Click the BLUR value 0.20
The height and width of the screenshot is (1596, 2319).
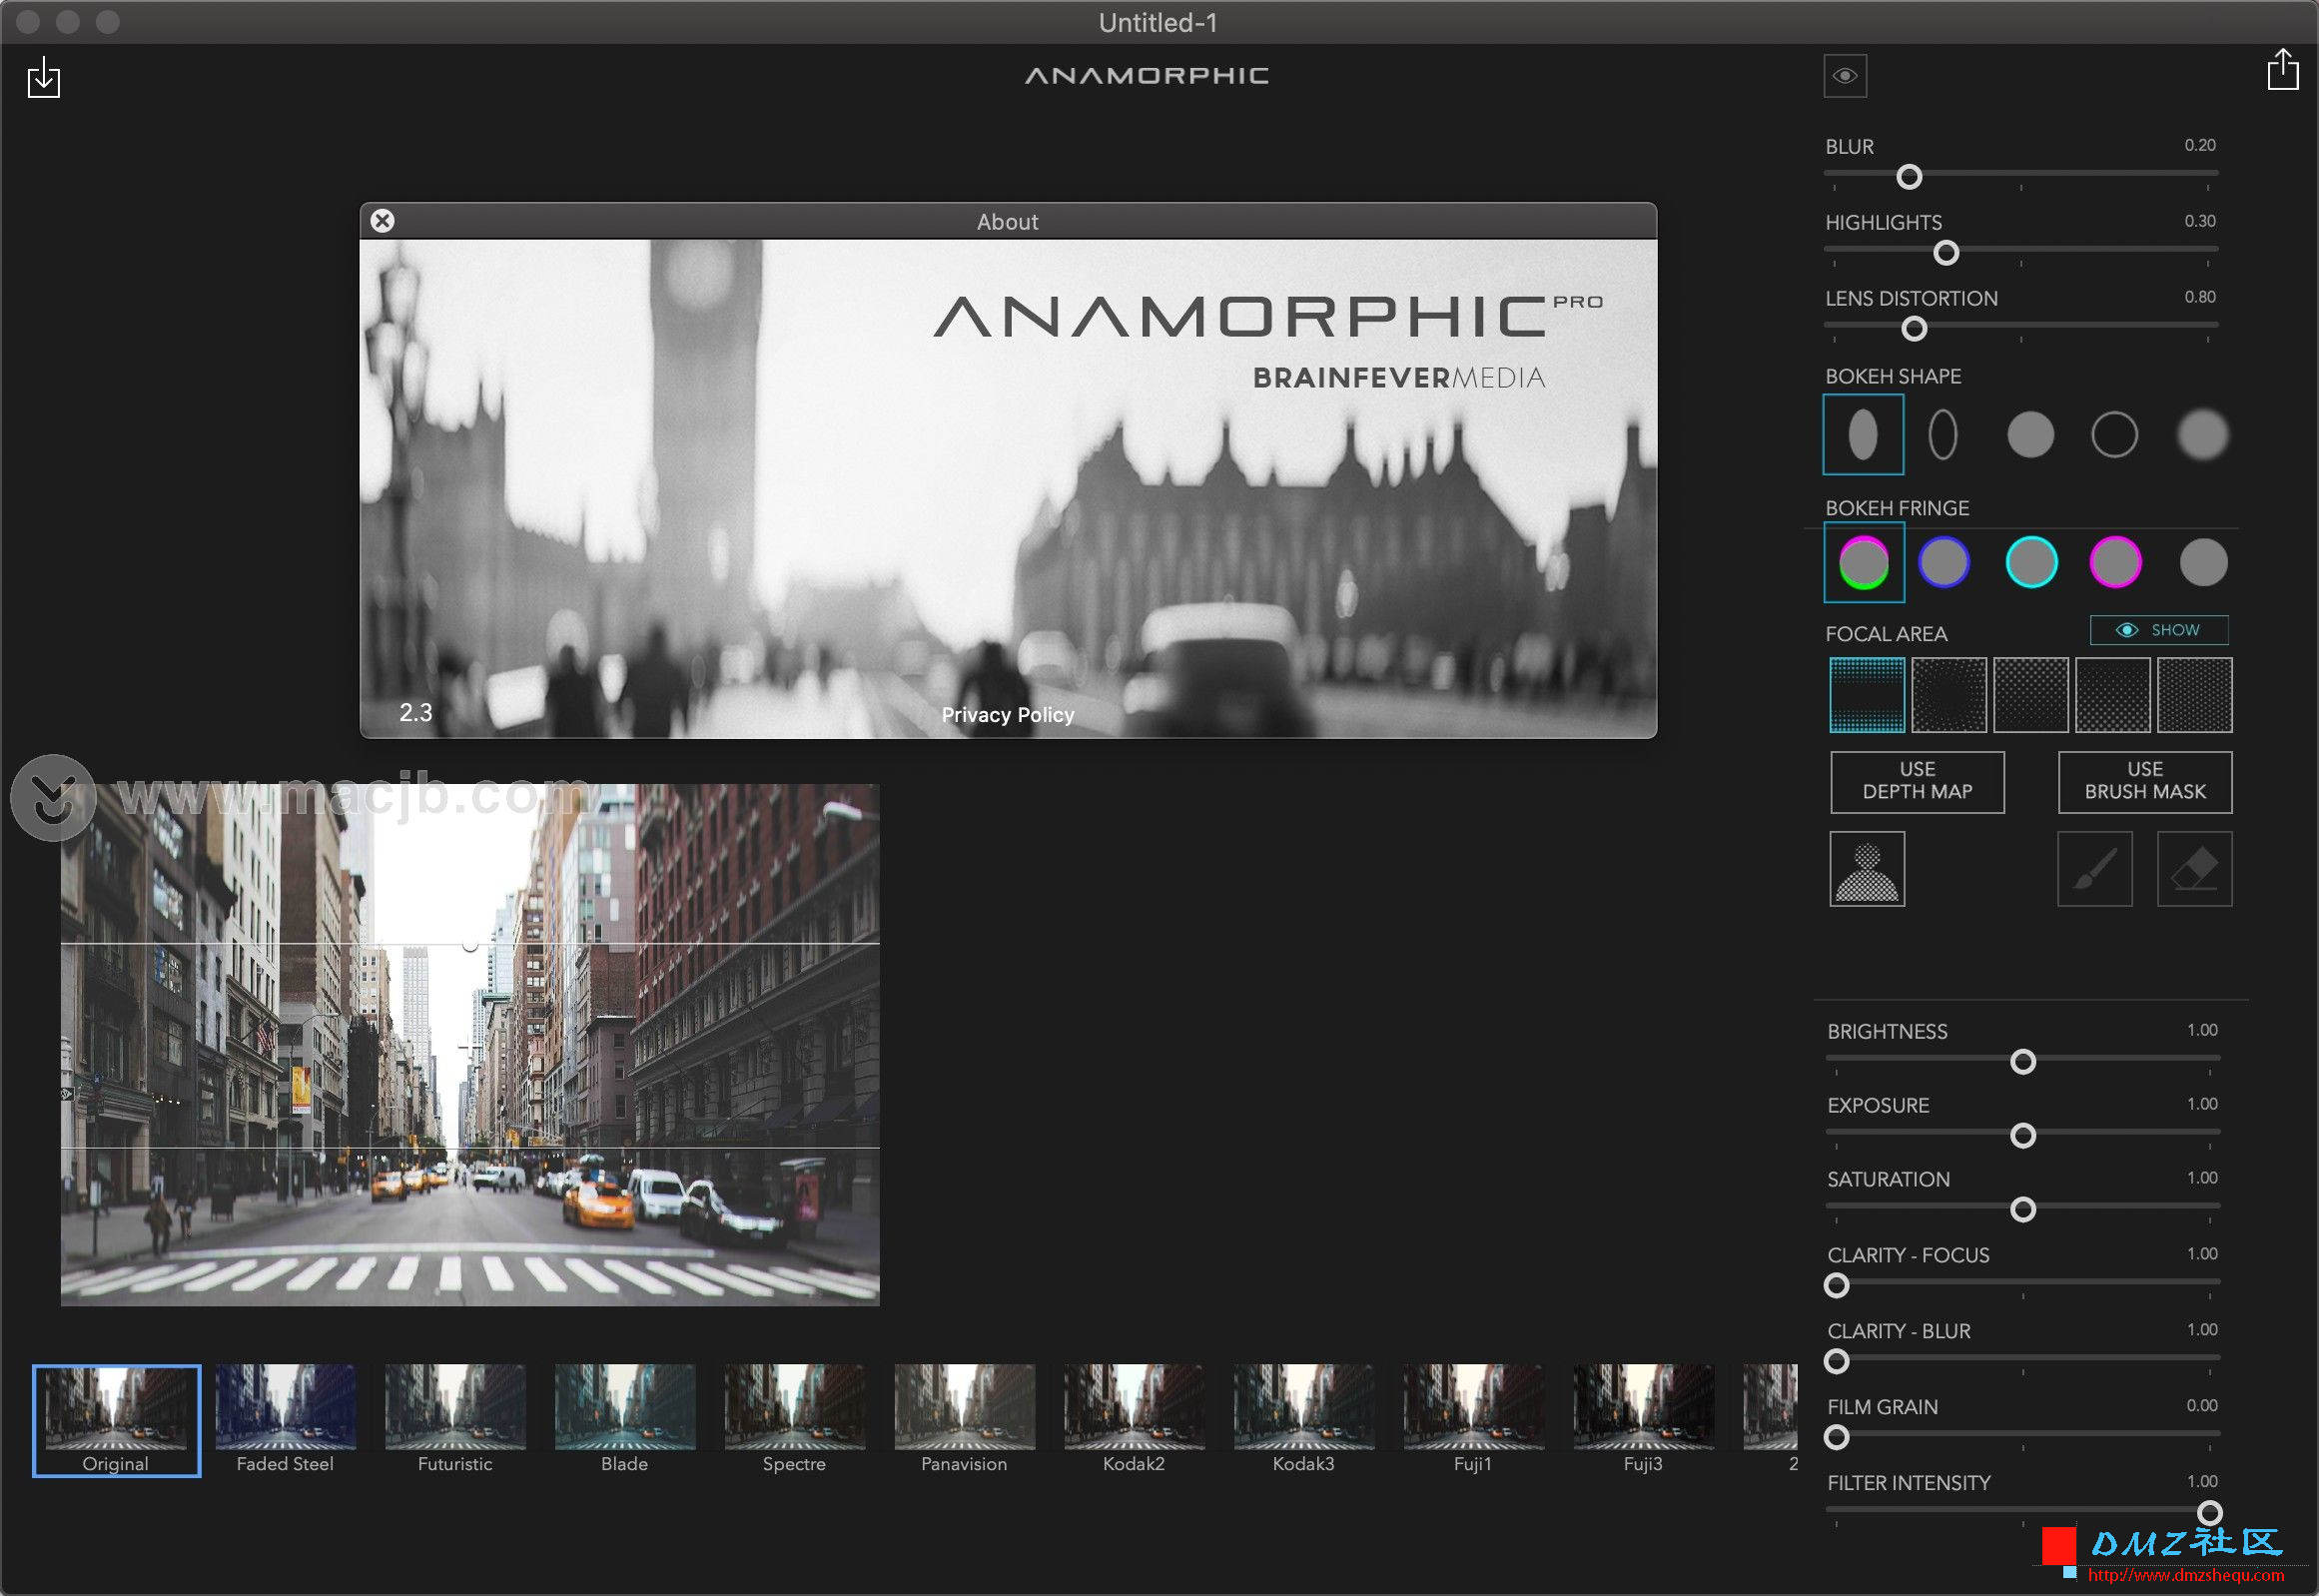2199,145
